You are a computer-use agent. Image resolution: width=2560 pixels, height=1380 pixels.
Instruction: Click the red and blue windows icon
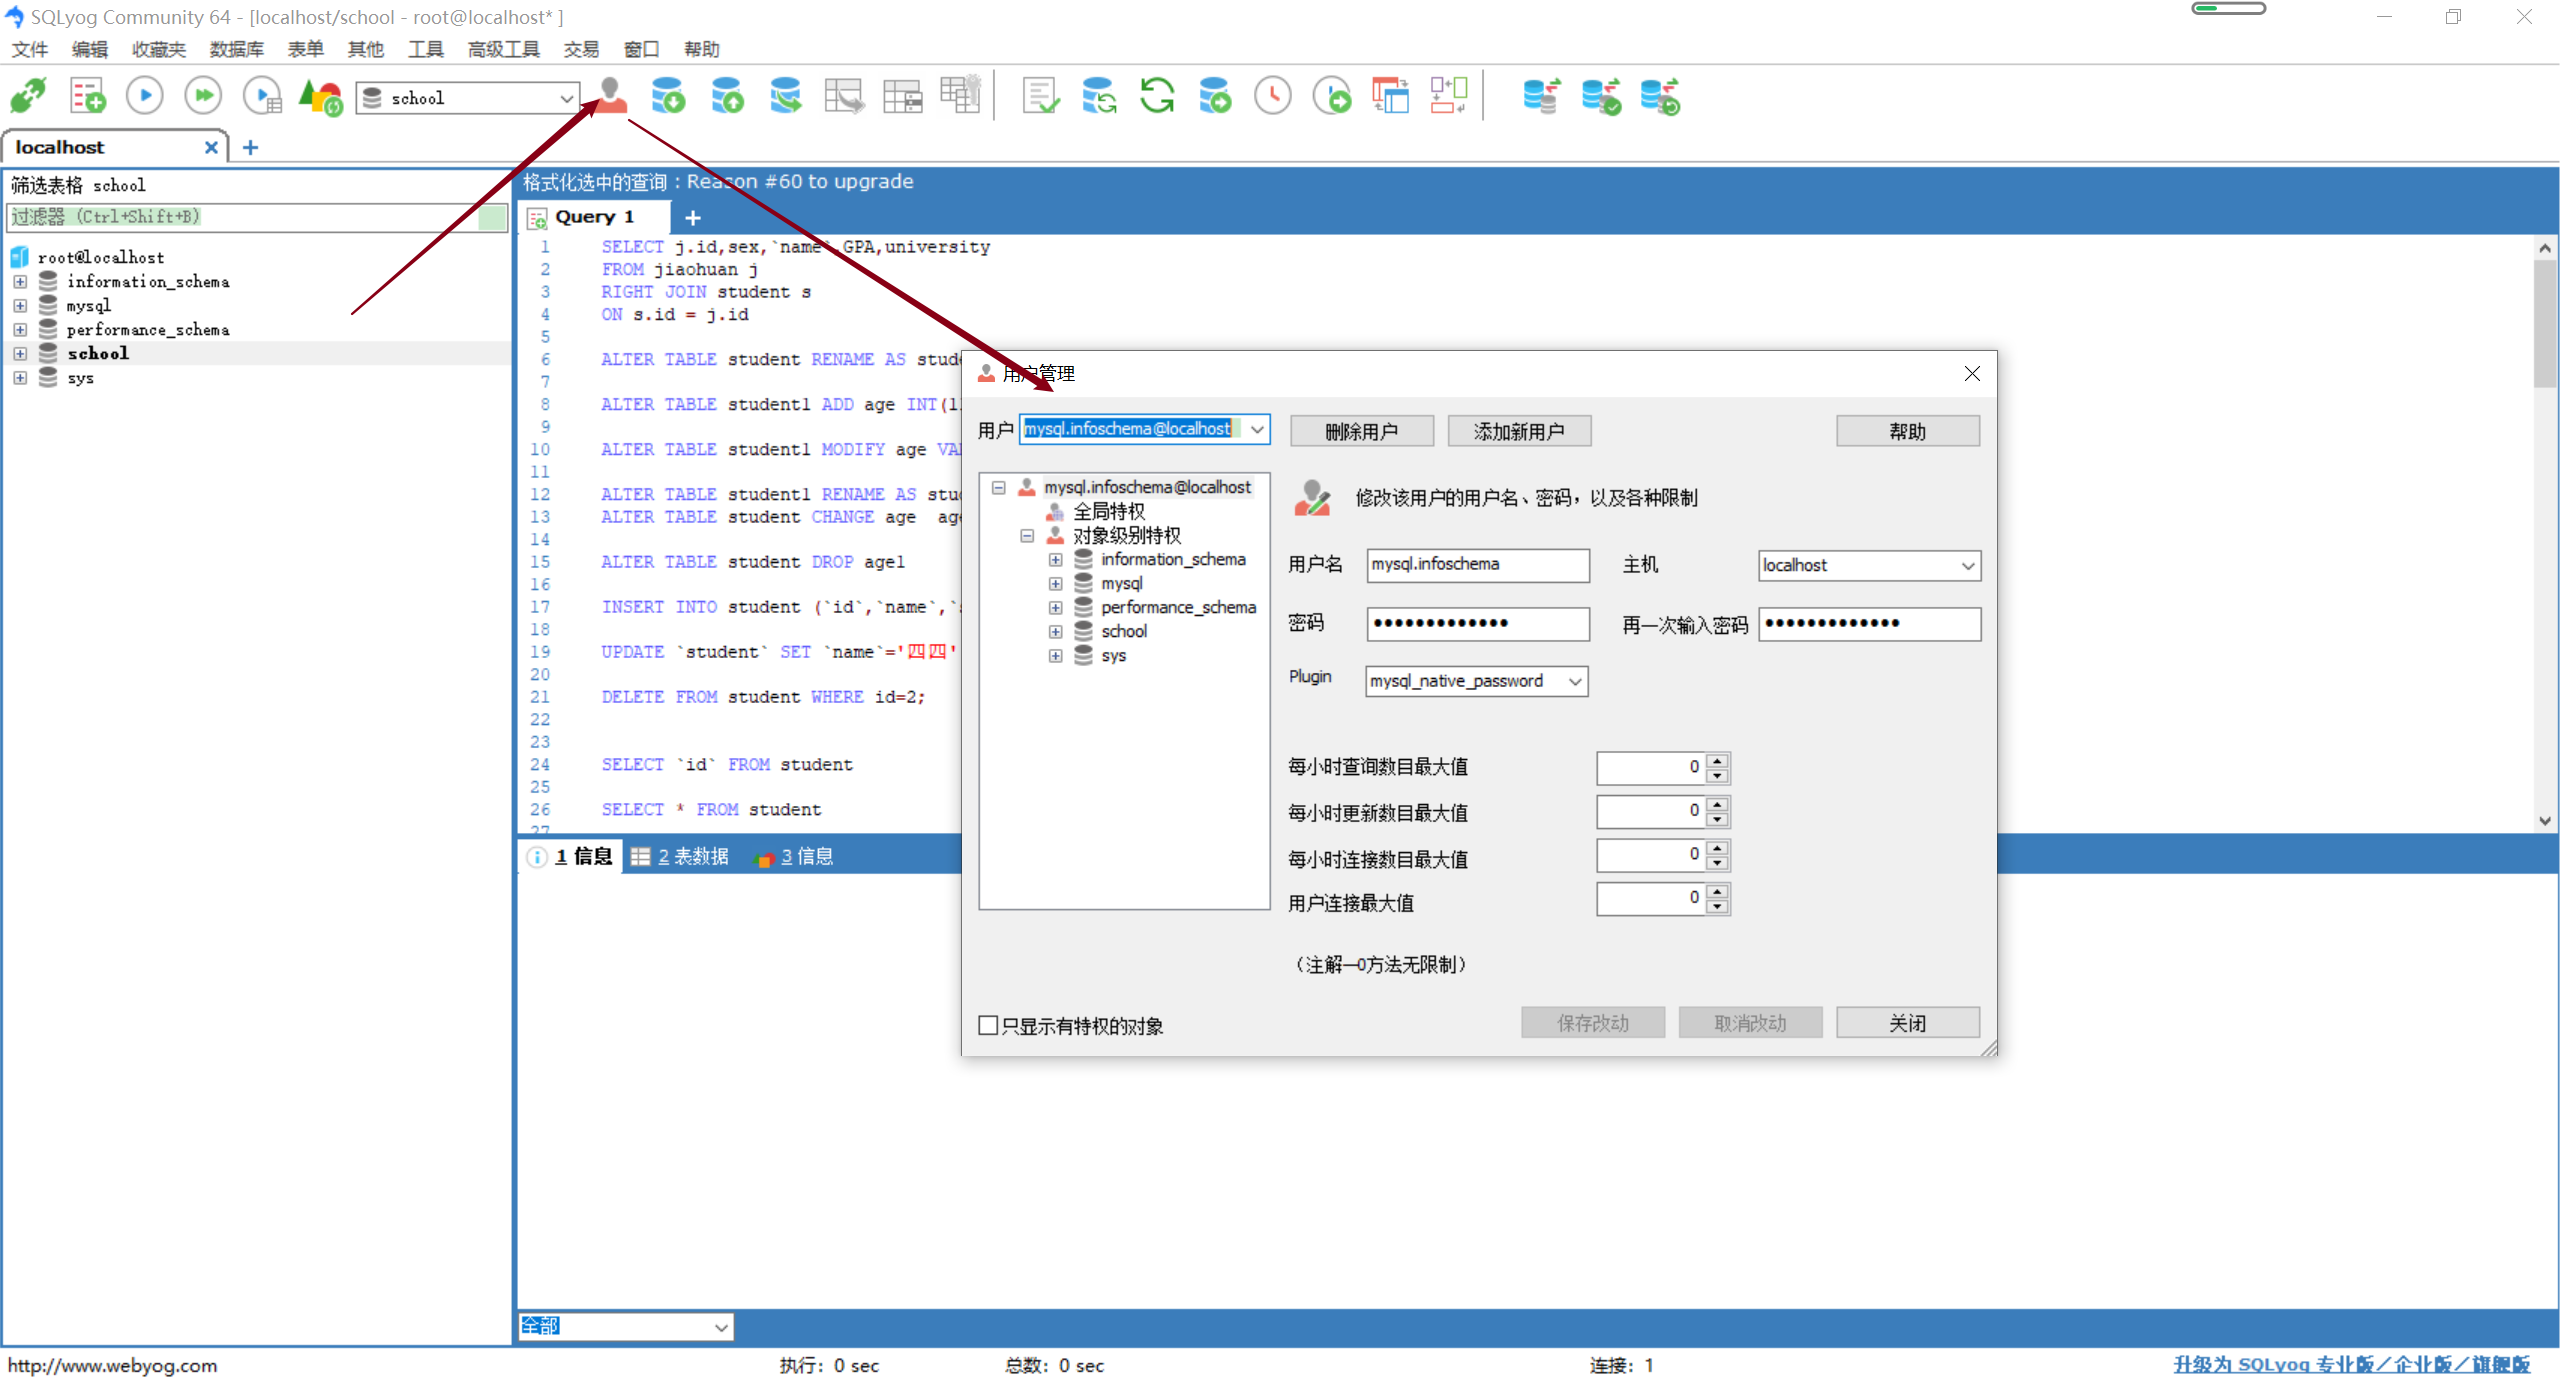tap(1390, 97)
